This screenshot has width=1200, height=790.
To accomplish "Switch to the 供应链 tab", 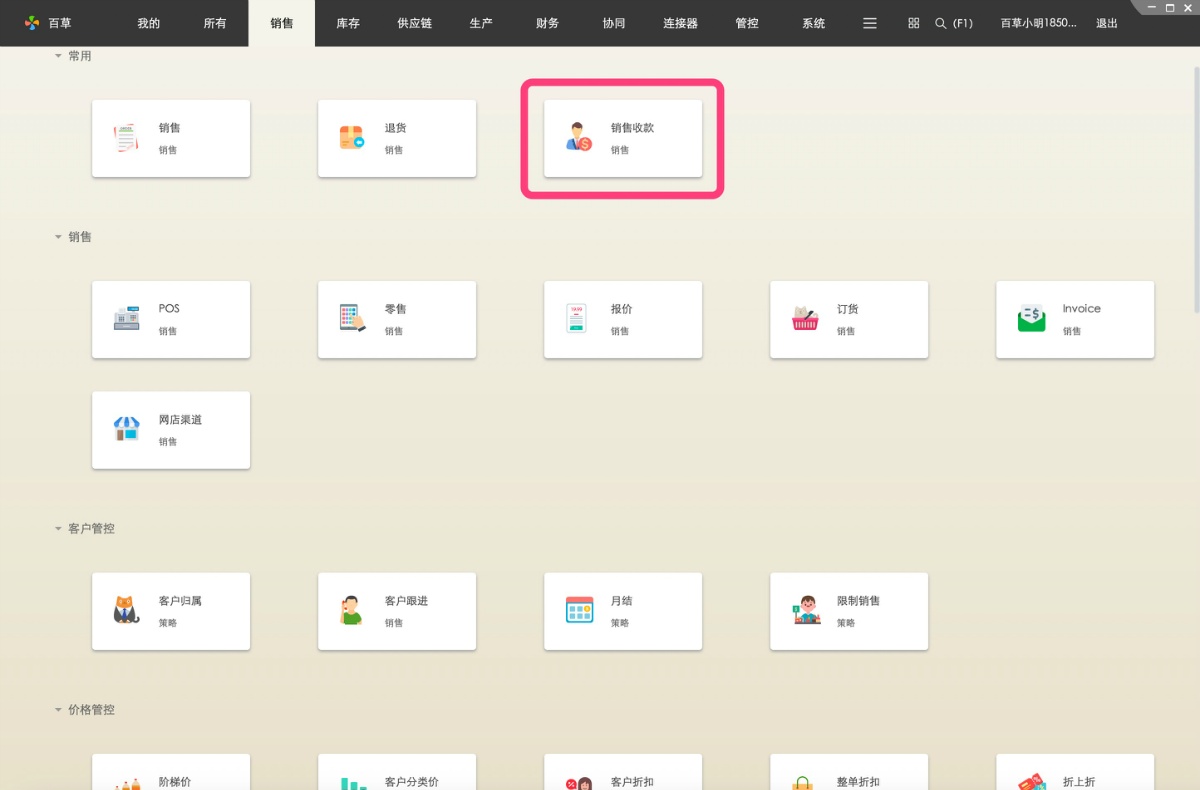I will [x=415, y=23].
